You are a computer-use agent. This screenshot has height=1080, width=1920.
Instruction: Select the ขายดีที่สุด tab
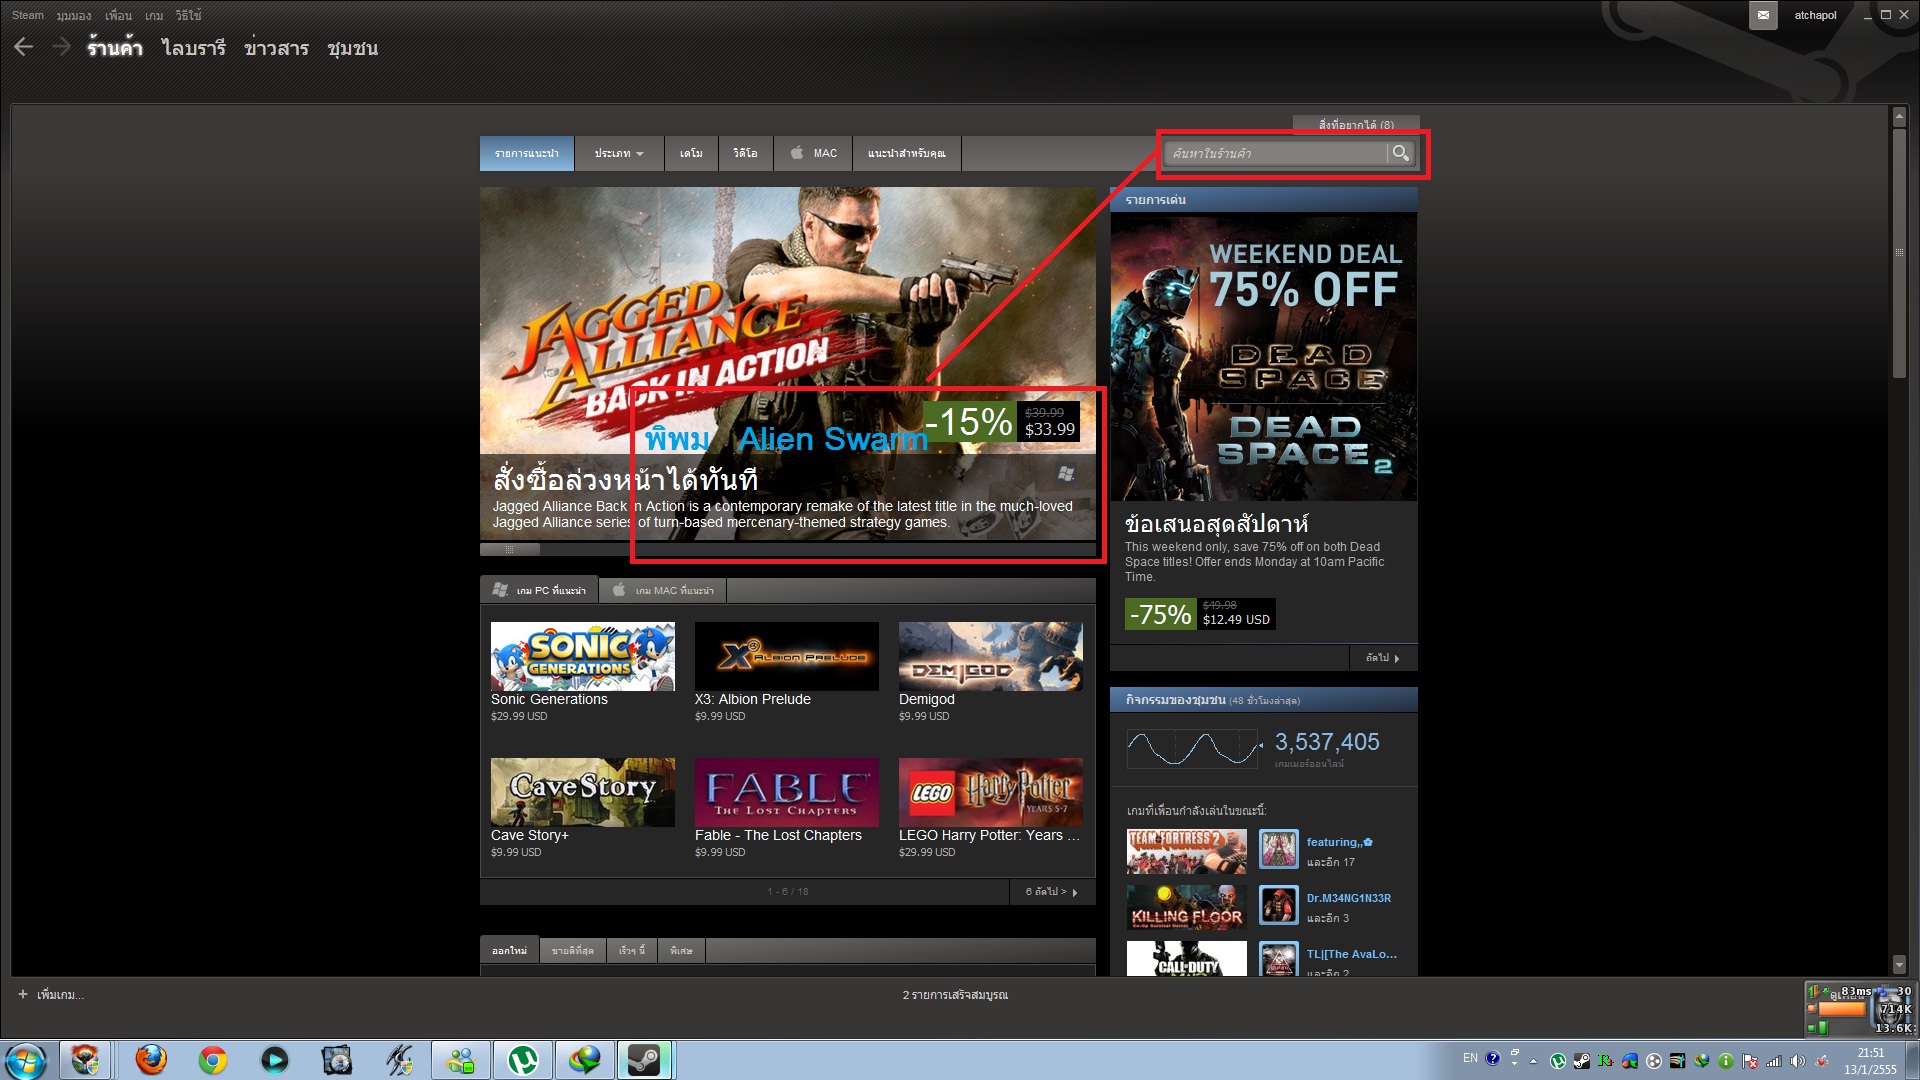click(x=573, y=950)
